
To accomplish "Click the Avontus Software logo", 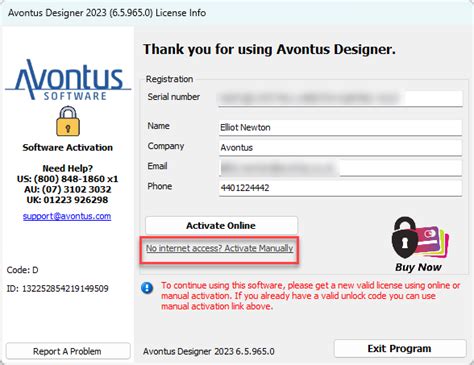I will pos(68,80).
